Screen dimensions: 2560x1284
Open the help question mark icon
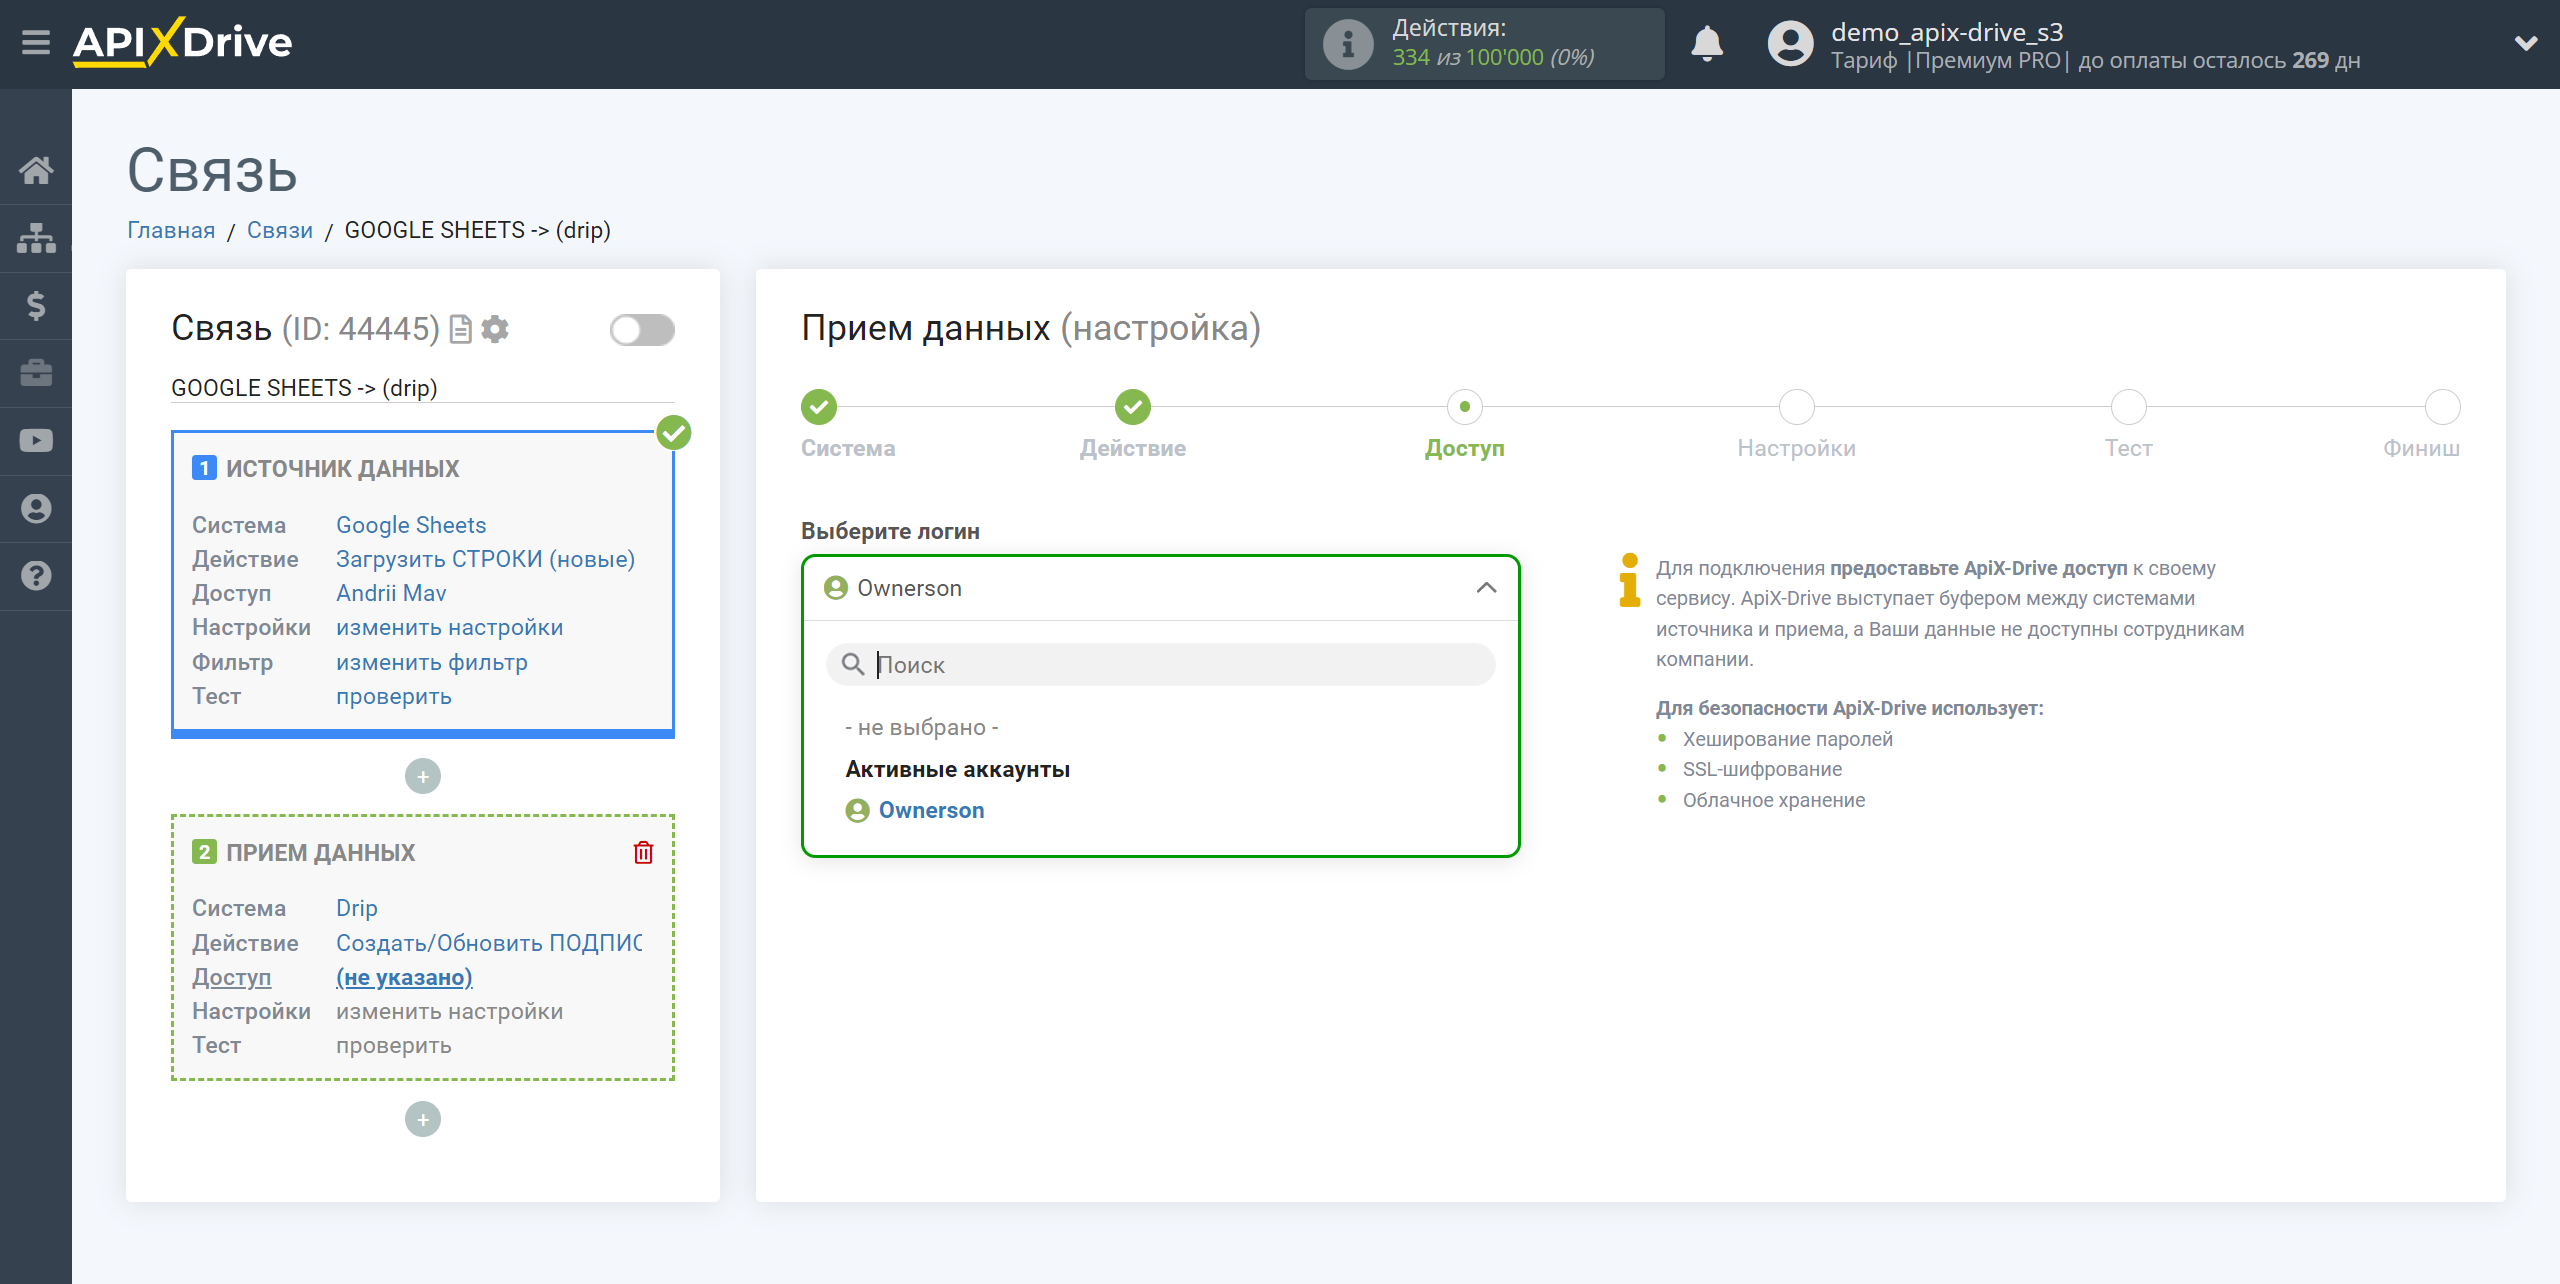pos(36,576)
